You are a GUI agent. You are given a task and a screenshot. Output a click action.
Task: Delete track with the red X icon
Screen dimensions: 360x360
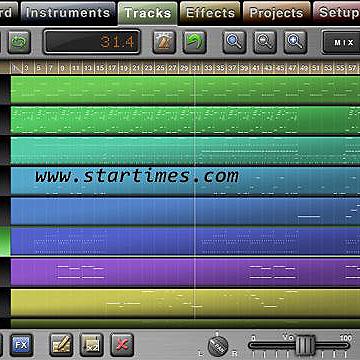point(122,345)
